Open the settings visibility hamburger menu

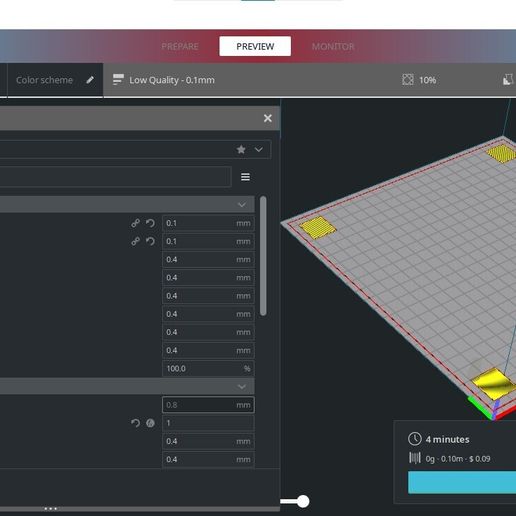[245, 177]
